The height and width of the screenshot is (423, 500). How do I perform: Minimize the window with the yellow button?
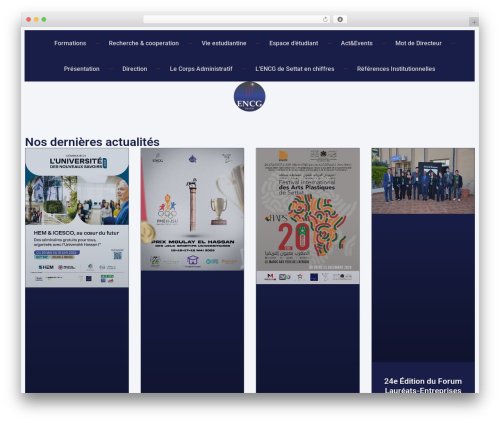(36, 20)
